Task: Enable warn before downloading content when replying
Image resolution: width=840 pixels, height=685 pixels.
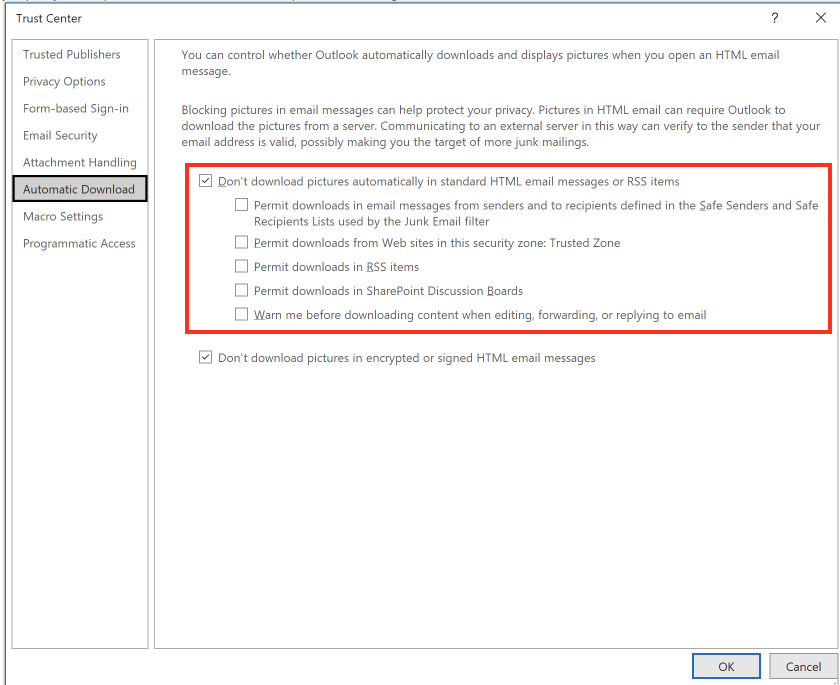Action: [x=241, y=314]
